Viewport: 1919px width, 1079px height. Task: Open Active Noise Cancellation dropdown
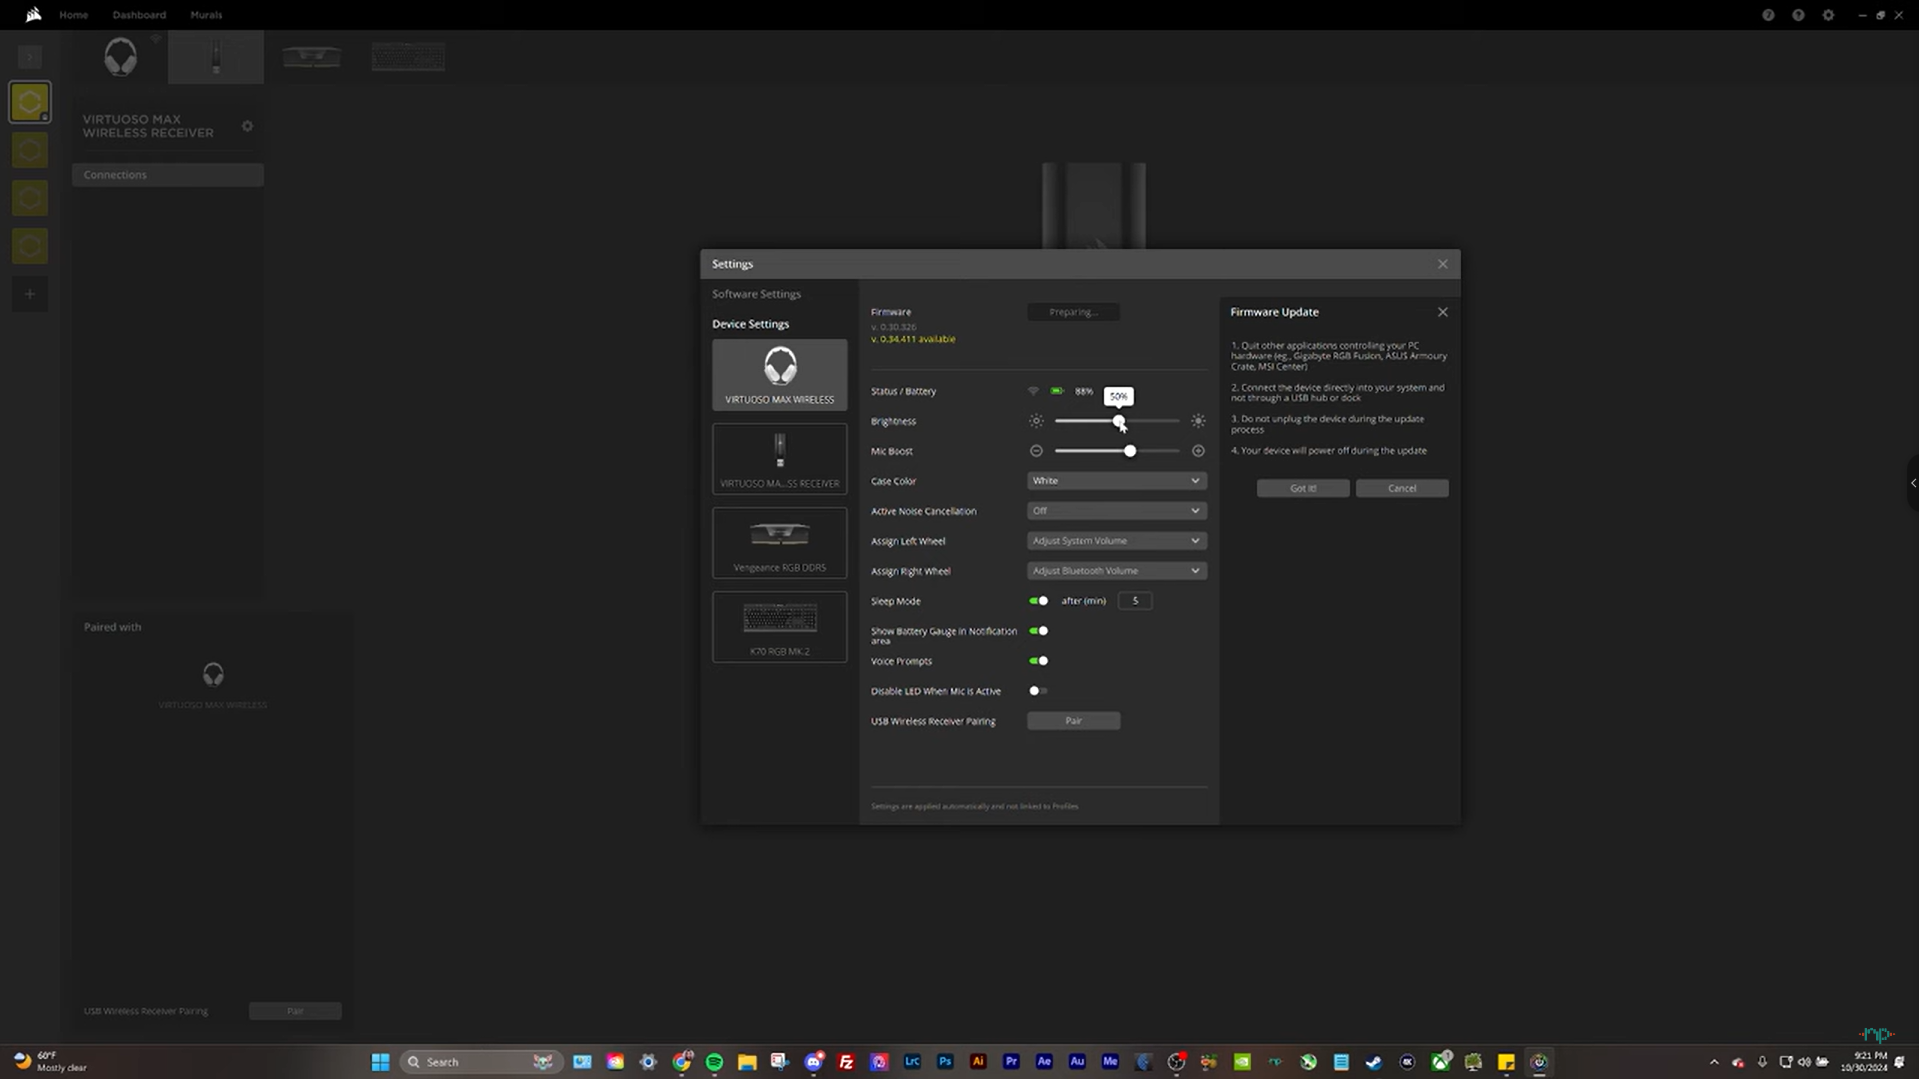click(1116, 511)
